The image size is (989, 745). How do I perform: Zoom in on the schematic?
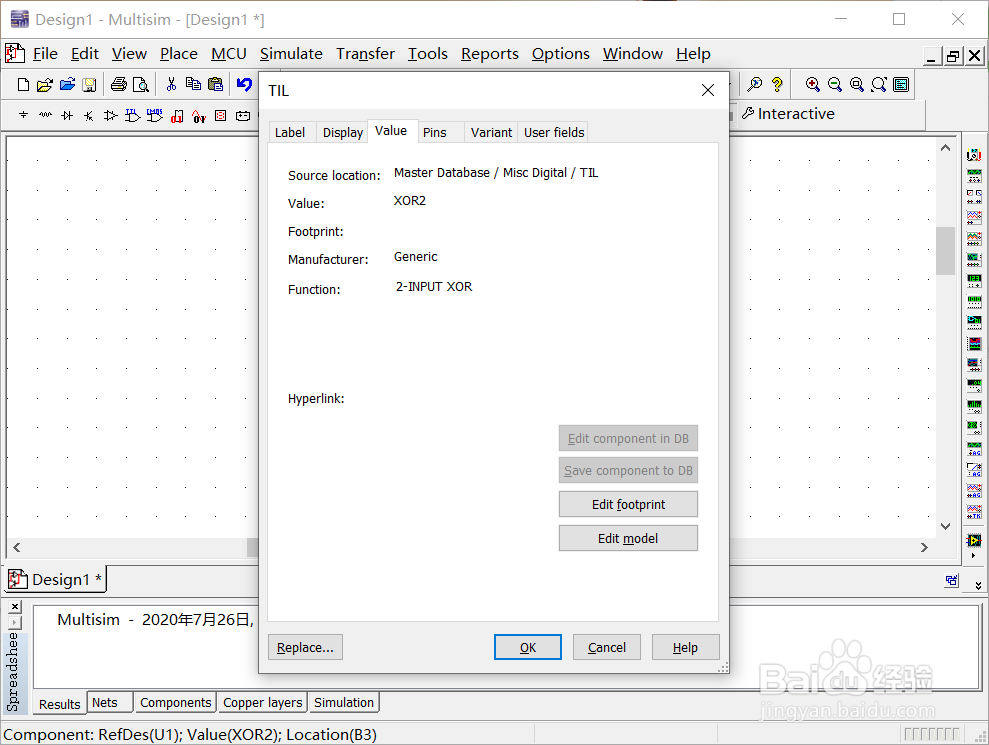[813, 85]
